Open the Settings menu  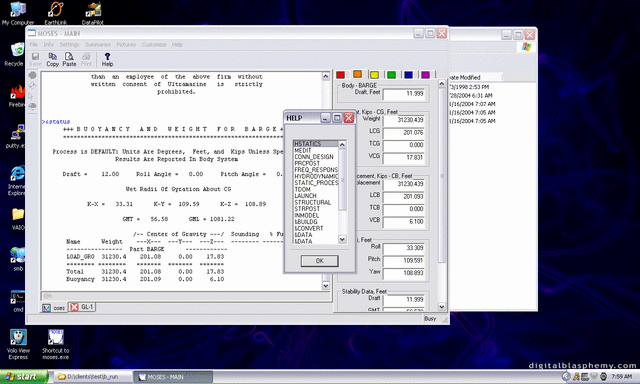tap(69, 44)
